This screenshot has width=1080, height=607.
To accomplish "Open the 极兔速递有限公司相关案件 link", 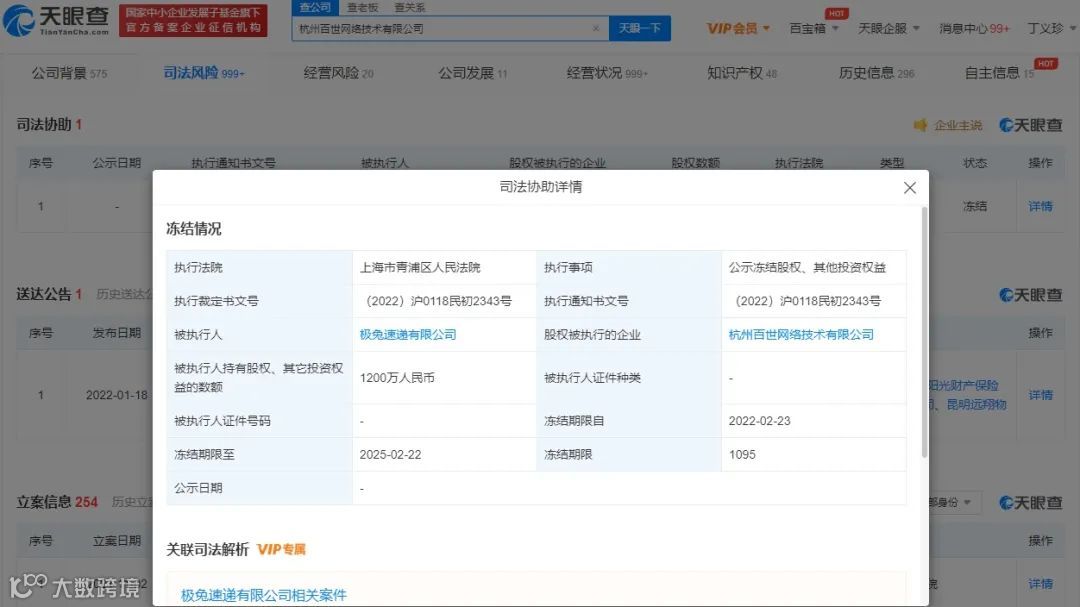I will coord(263,595).
